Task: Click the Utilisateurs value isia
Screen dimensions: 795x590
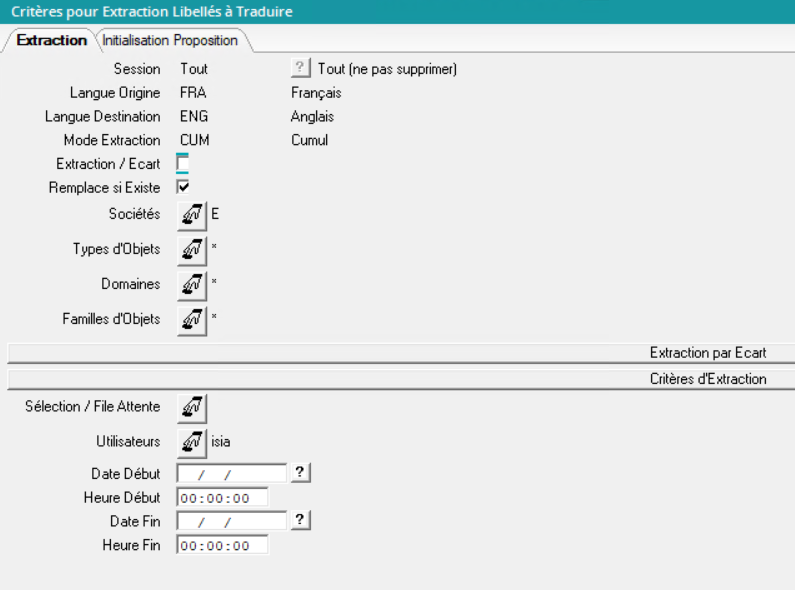Action: click(221, 442)
